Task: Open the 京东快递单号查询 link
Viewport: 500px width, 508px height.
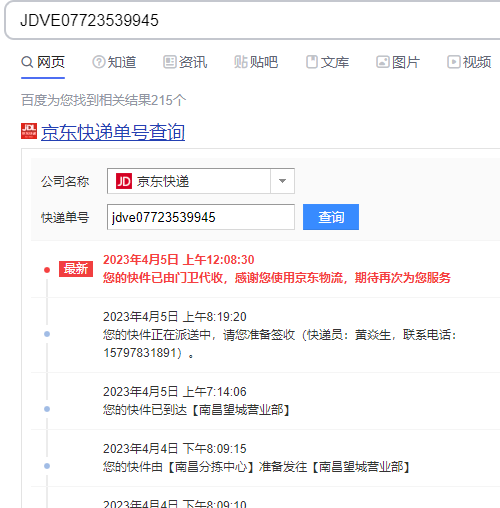Action: coord(113,132)
